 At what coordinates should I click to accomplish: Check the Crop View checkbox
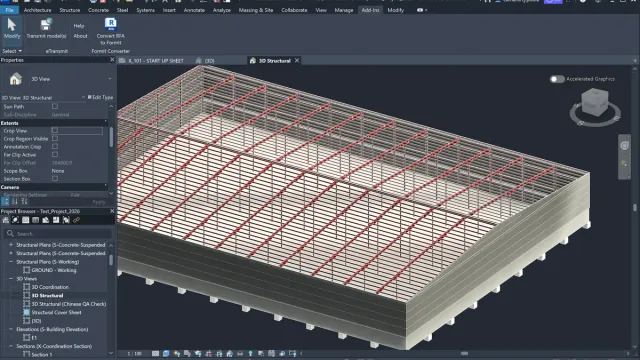click(x=55, y=130)
